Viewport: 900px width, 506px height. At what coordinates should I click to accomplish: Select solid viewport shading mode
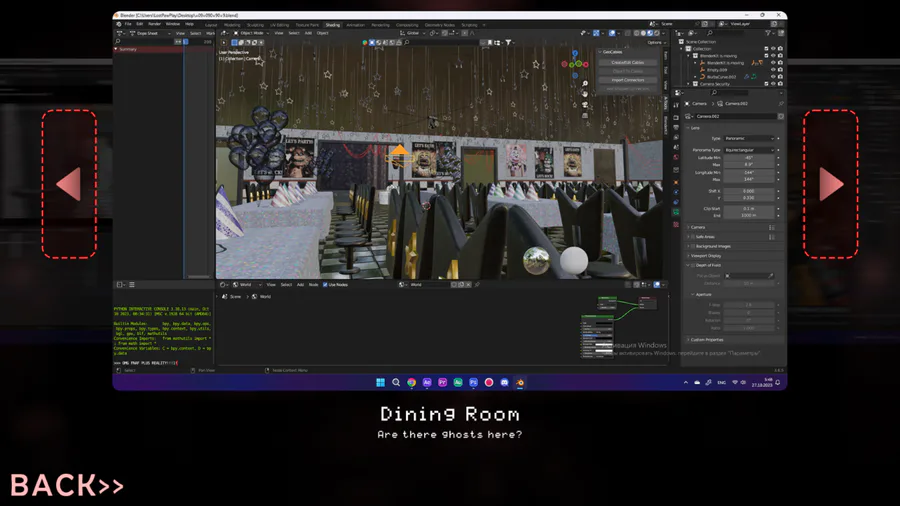click(x=643, y=33)
